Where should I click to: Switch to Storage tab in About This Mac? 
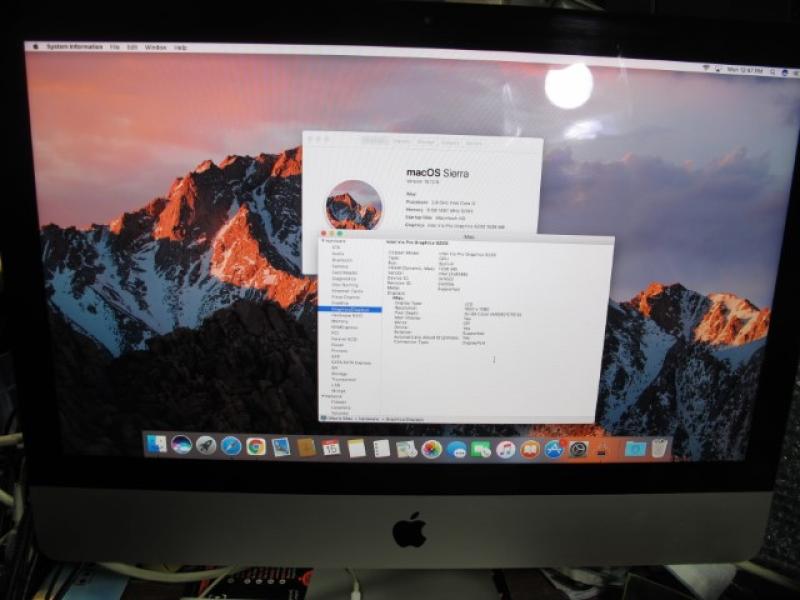(x=426, y=142)
